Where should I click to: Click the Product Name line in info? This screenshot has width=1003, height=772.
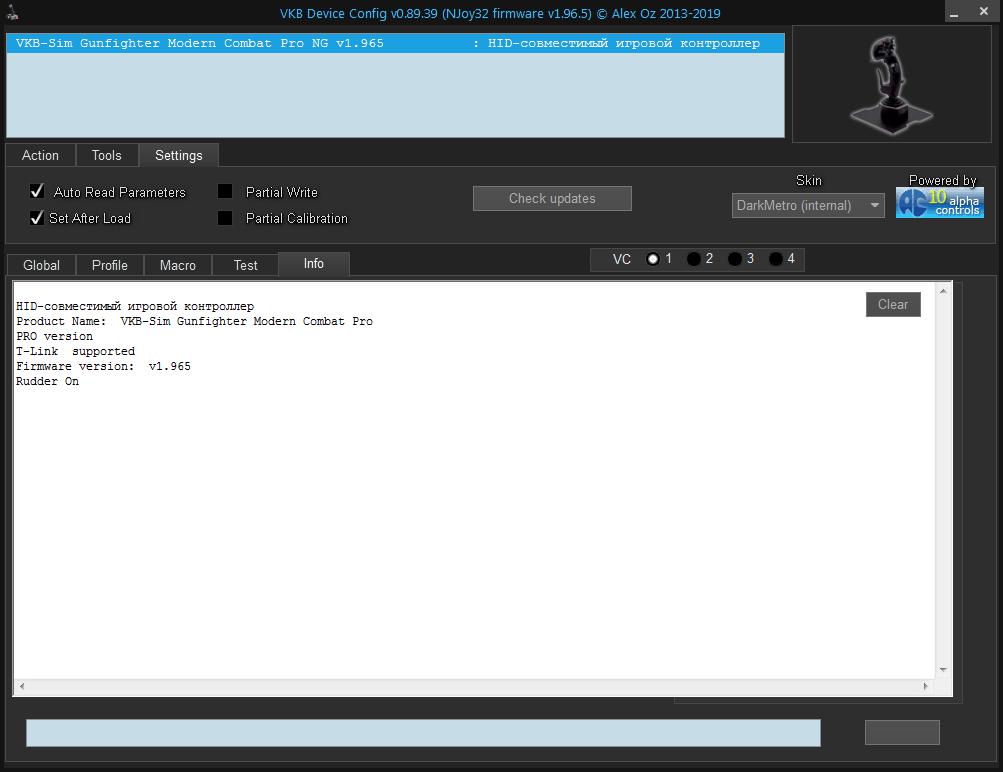pos(194,322)
